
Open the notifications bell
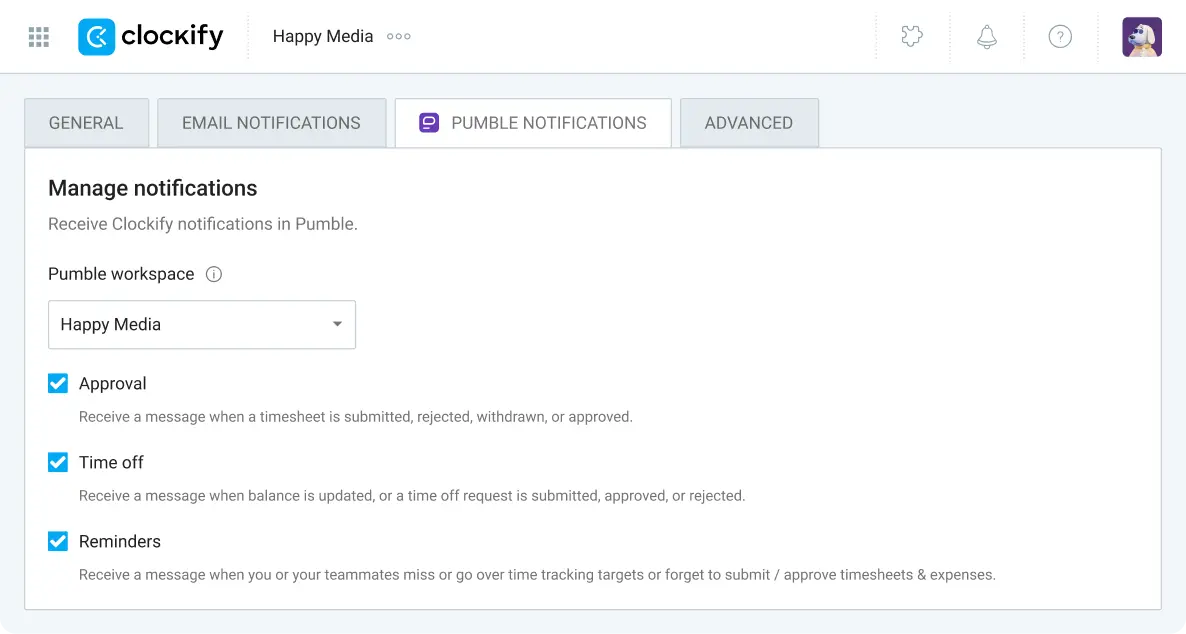pyautogui.click(x=986, y=36)
